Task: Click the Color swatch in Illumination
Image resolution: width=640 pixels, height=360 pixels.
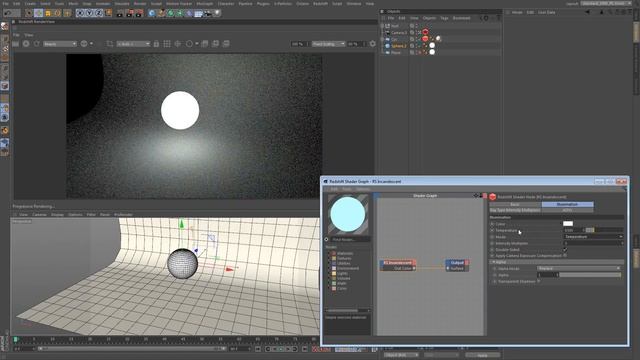Action: [x=568, y=224]
